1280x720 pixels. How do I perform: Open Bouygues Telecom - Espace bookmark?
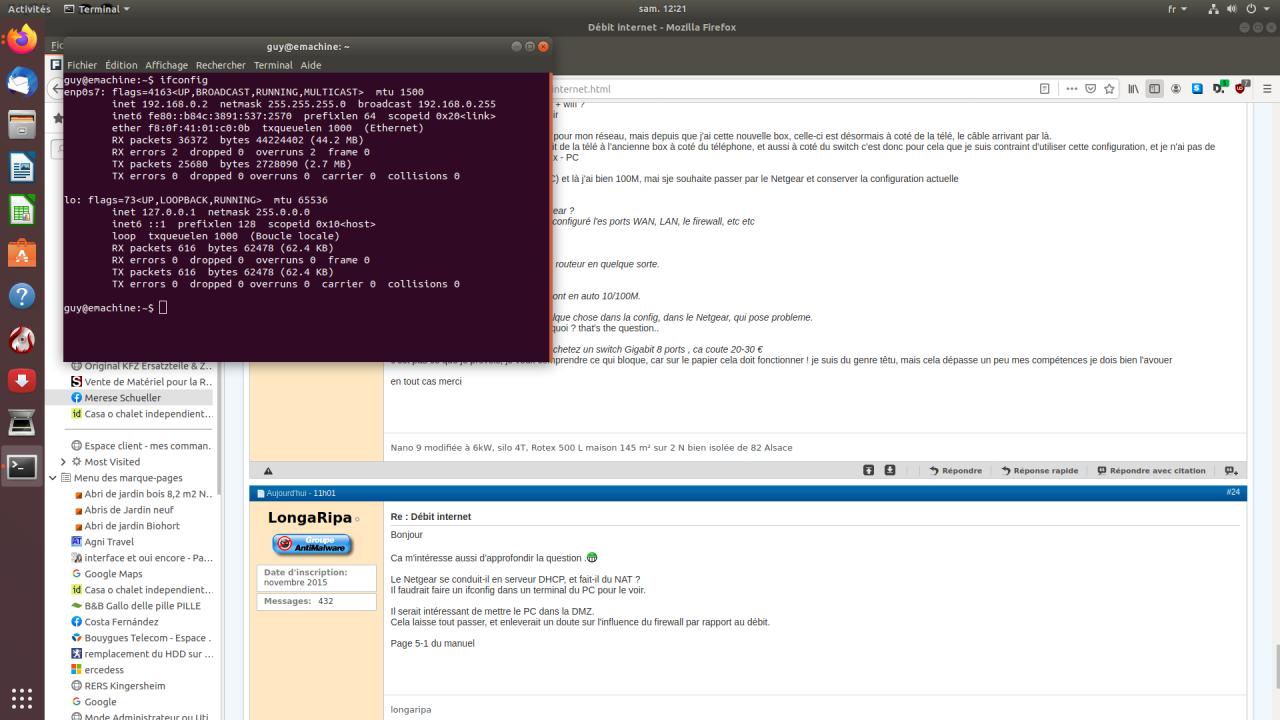pyautogui.click(x=141, y=638)
